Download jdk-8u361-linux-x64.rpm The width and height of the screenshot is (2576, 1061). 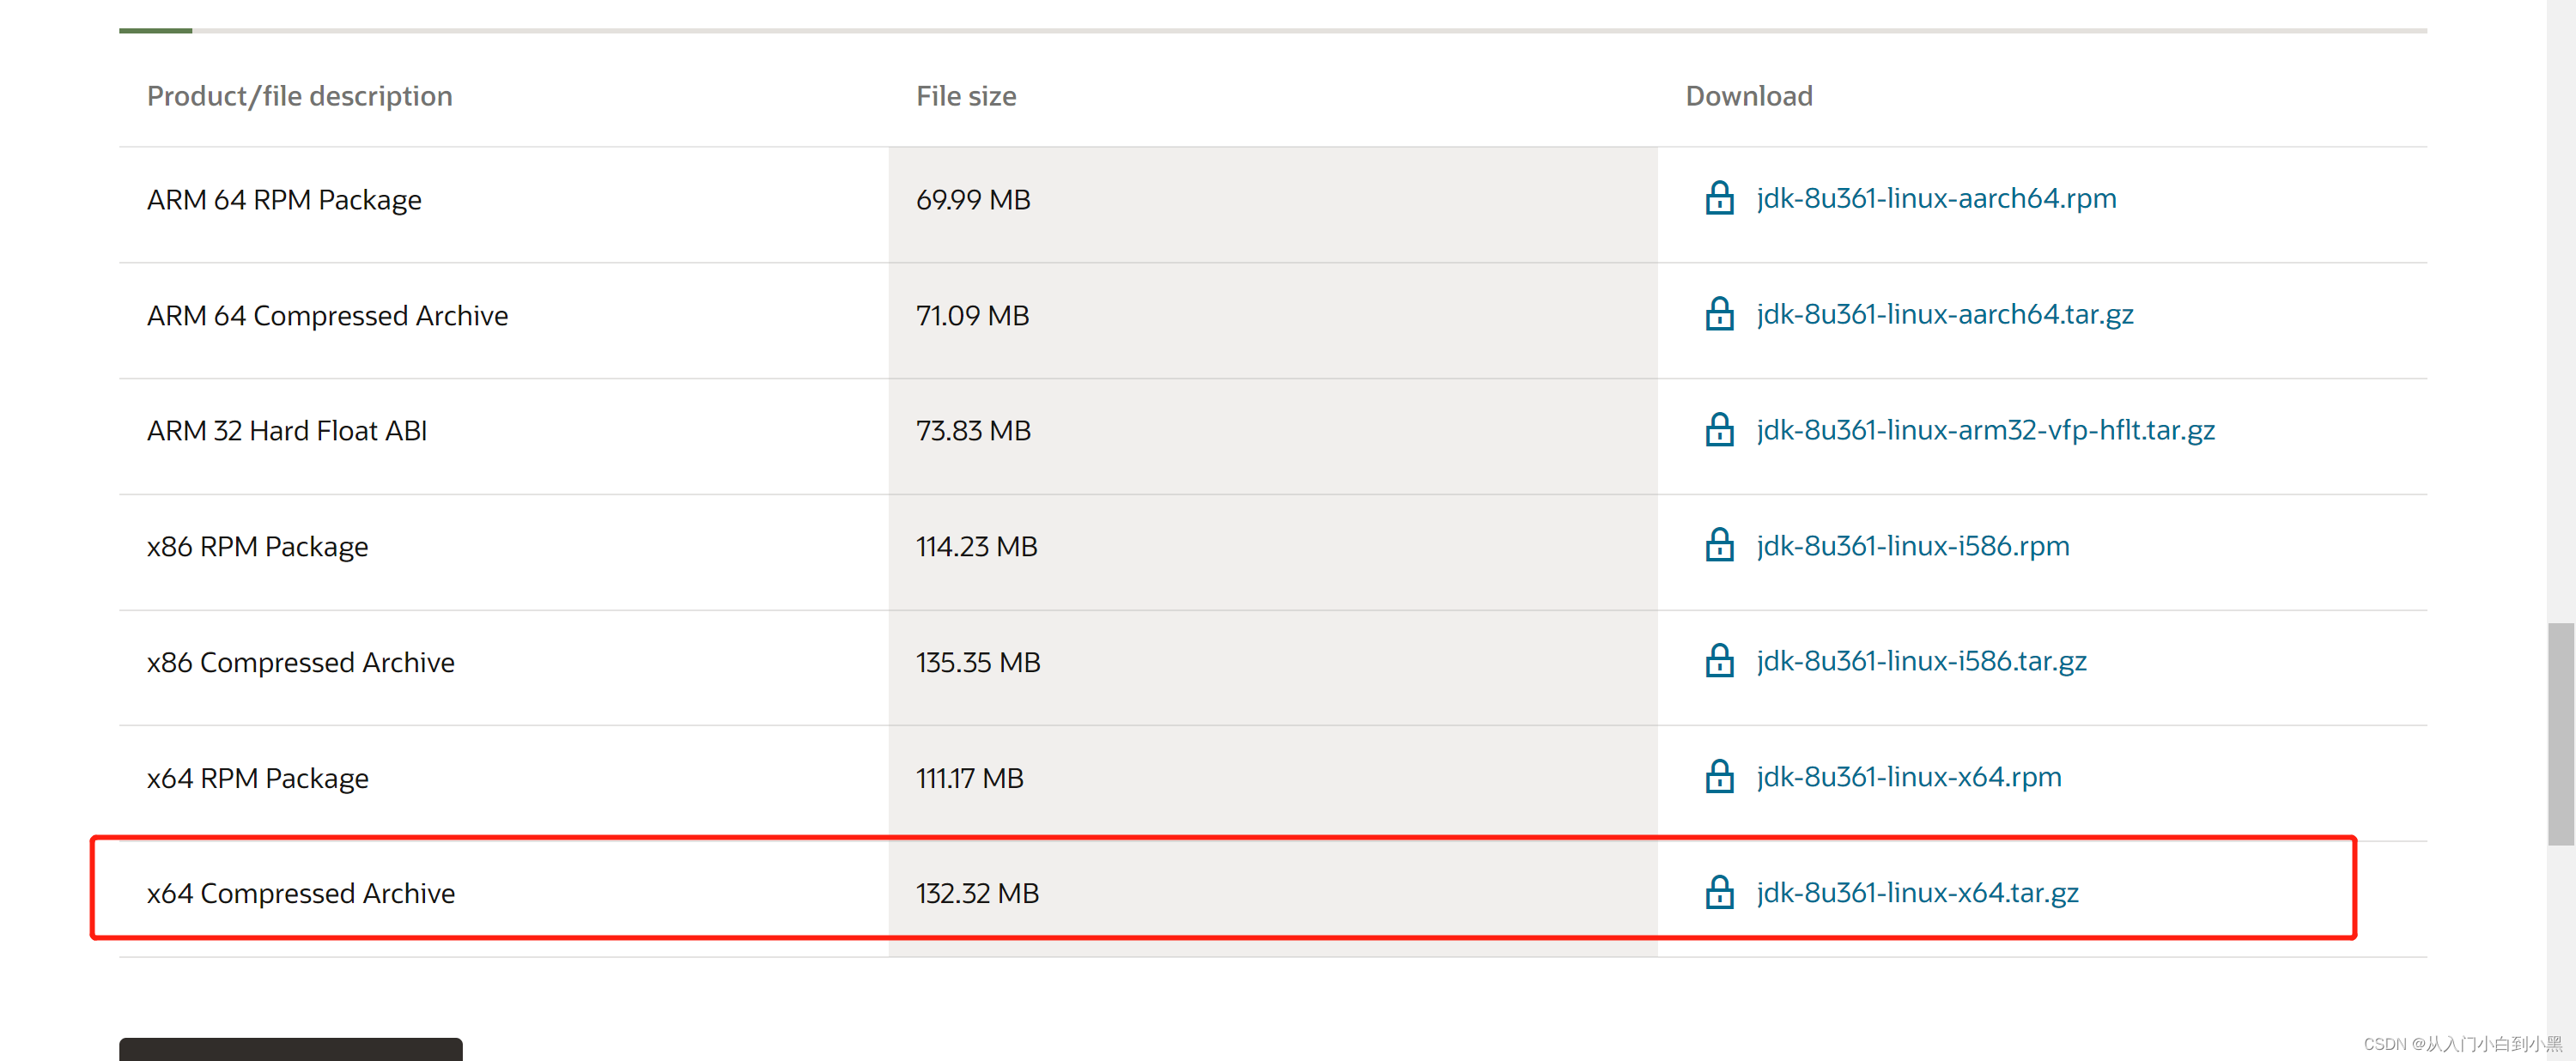pos(1909,777)
